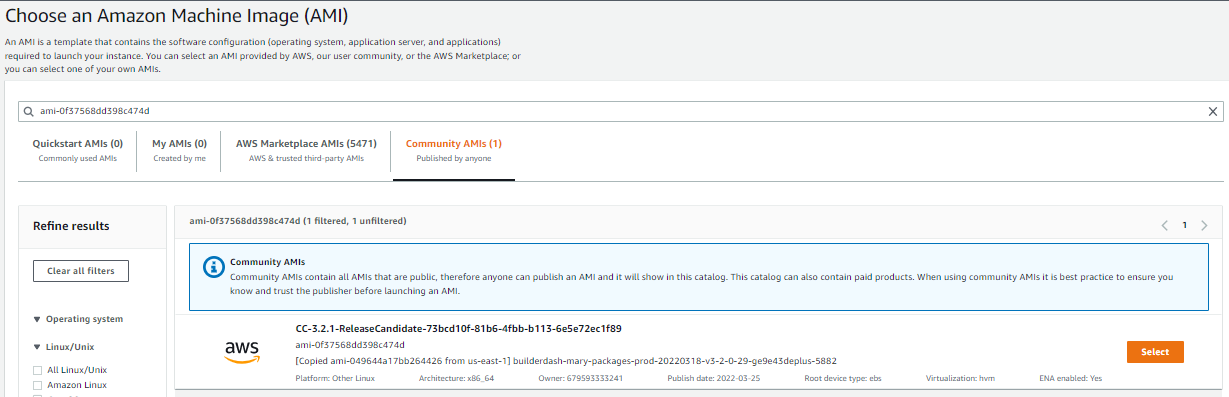Select page 1 in pagination
The width and height of the screenshot is (1229, 397).
(1185, 225)
